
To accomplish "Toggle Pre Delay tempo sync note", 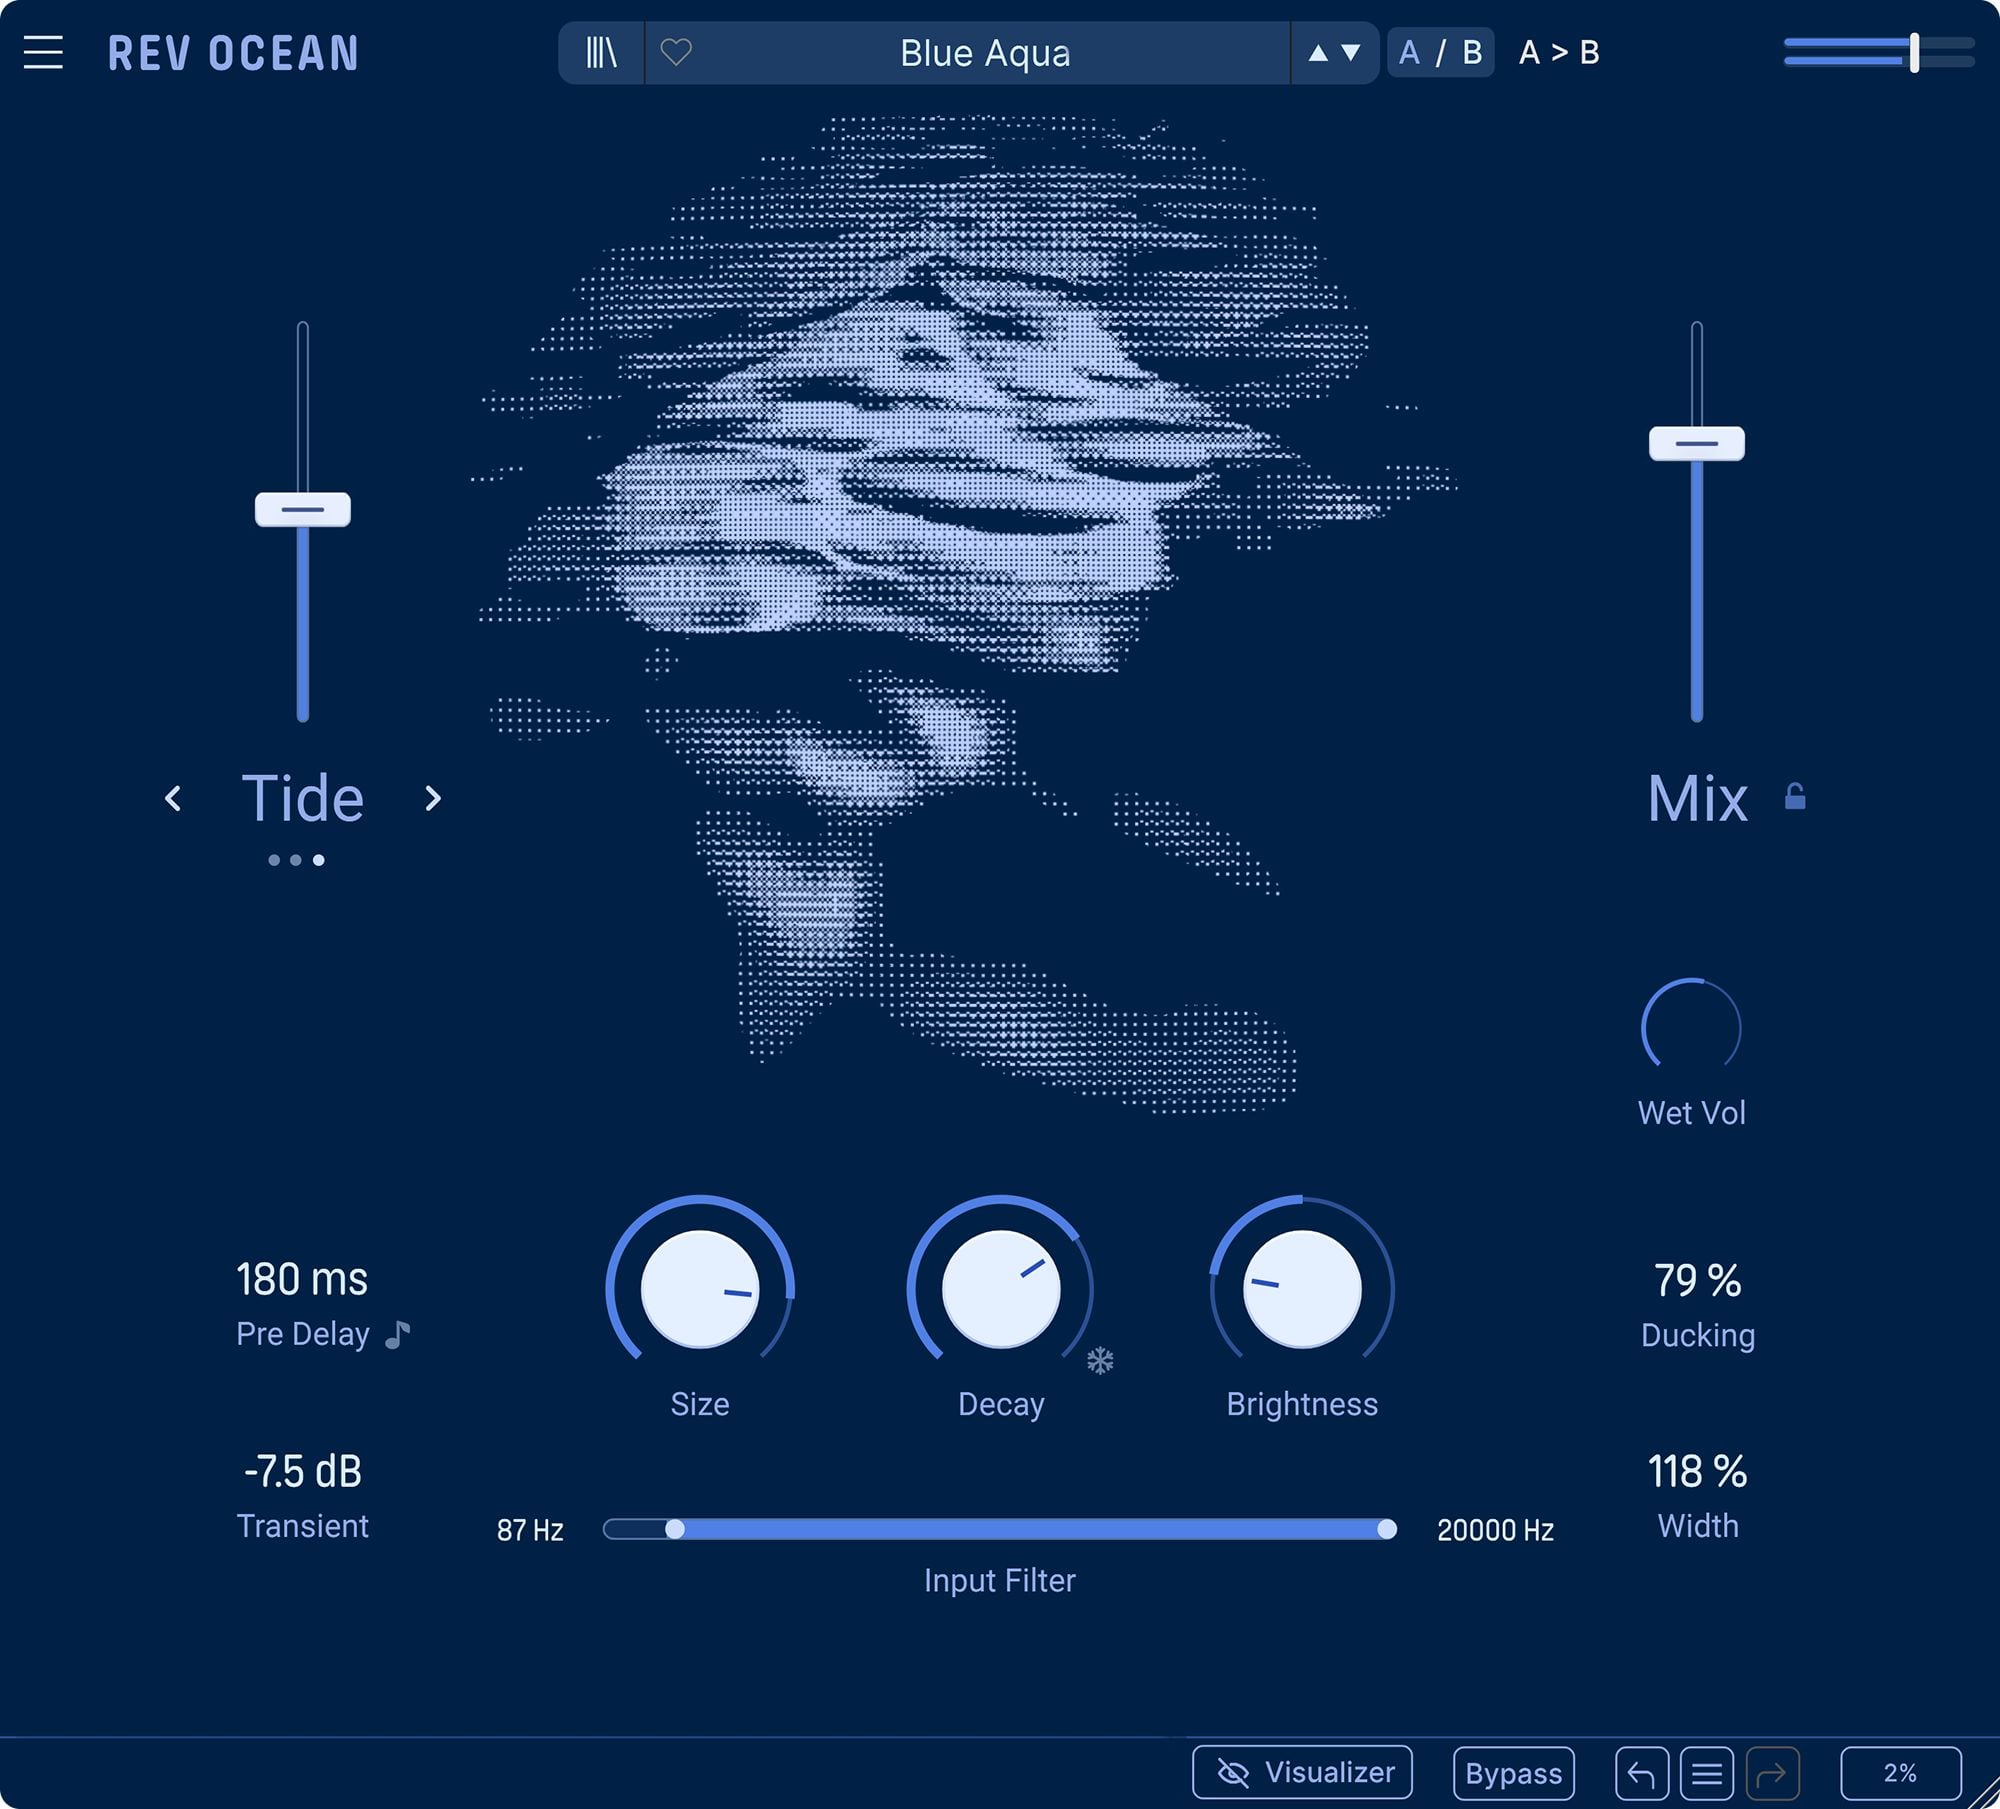I will pos(398,1334).
